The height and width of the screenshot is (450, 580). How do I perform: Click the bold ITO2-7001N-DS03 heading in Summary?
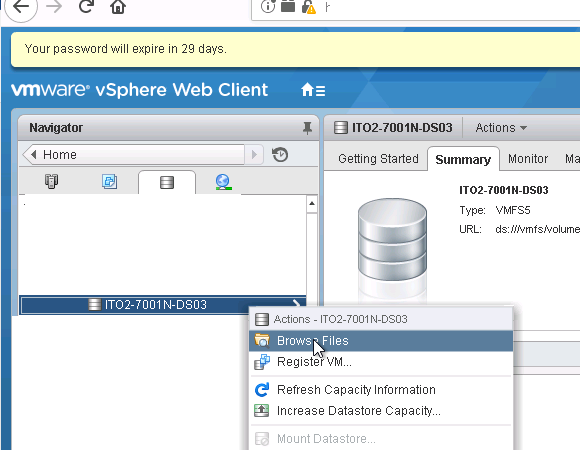click(504, 190)
